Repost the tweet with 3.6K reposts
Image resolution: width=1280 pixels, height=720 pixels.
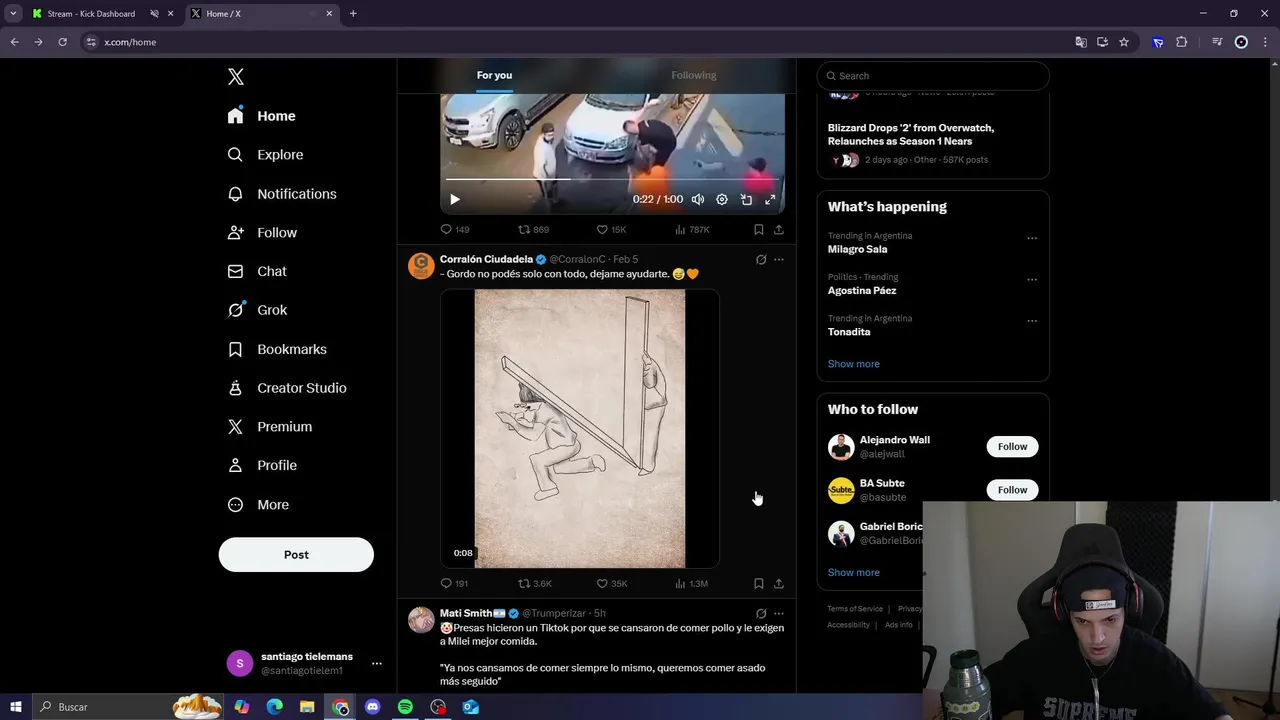click(x=535, y=583)
